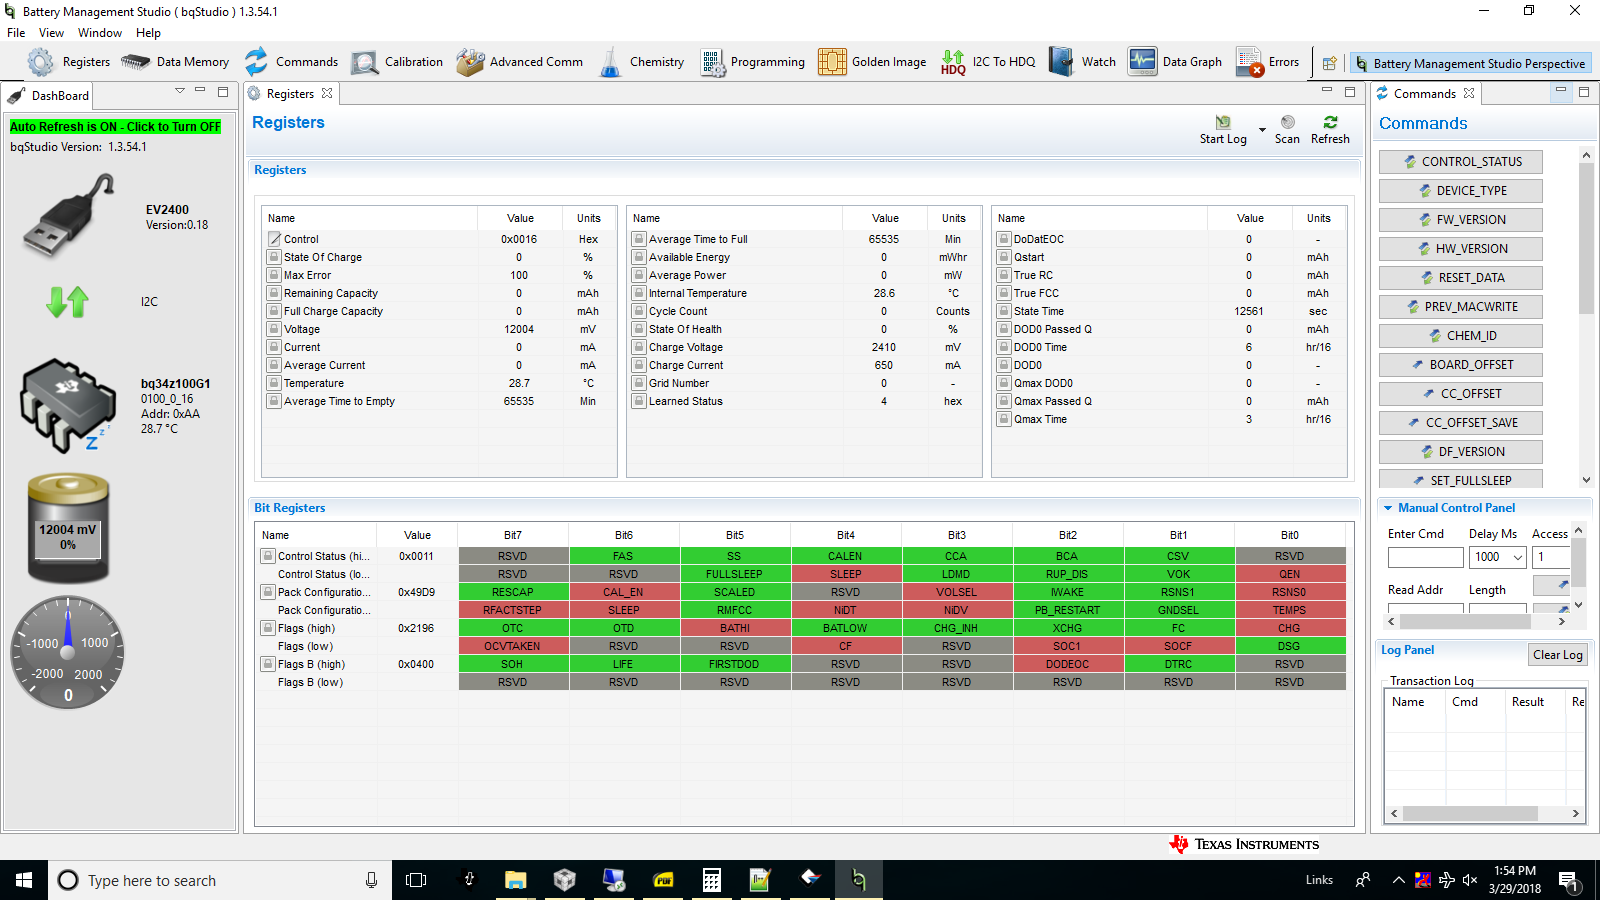The height and width of the screenshot is (900, 1600).
Task: Collapse the Manual Control Panel section
Action: click(1388, 508)
